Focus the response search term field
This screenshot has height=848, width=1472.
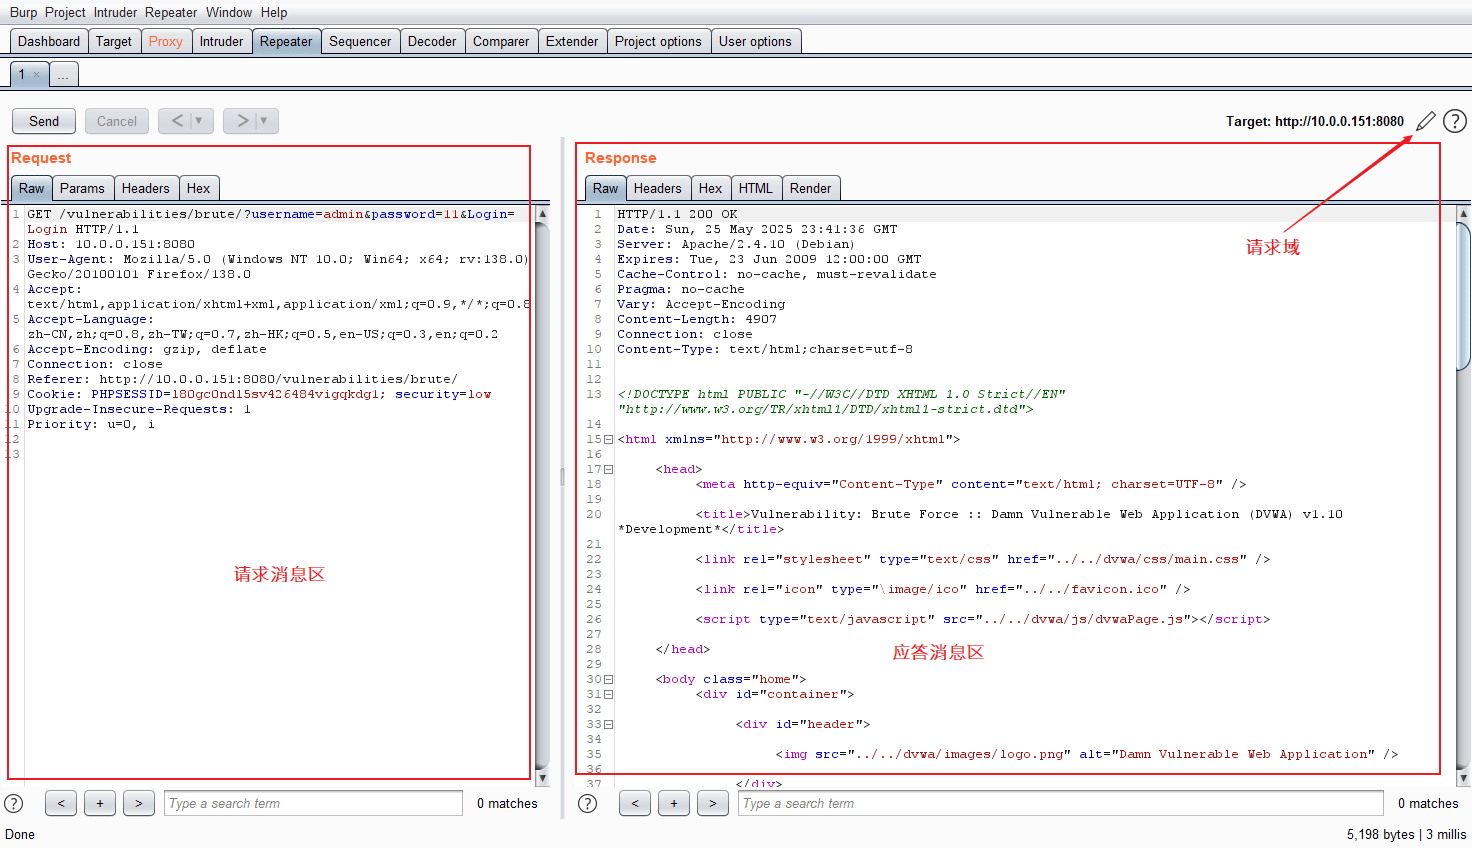click(x=1062, y=803)
